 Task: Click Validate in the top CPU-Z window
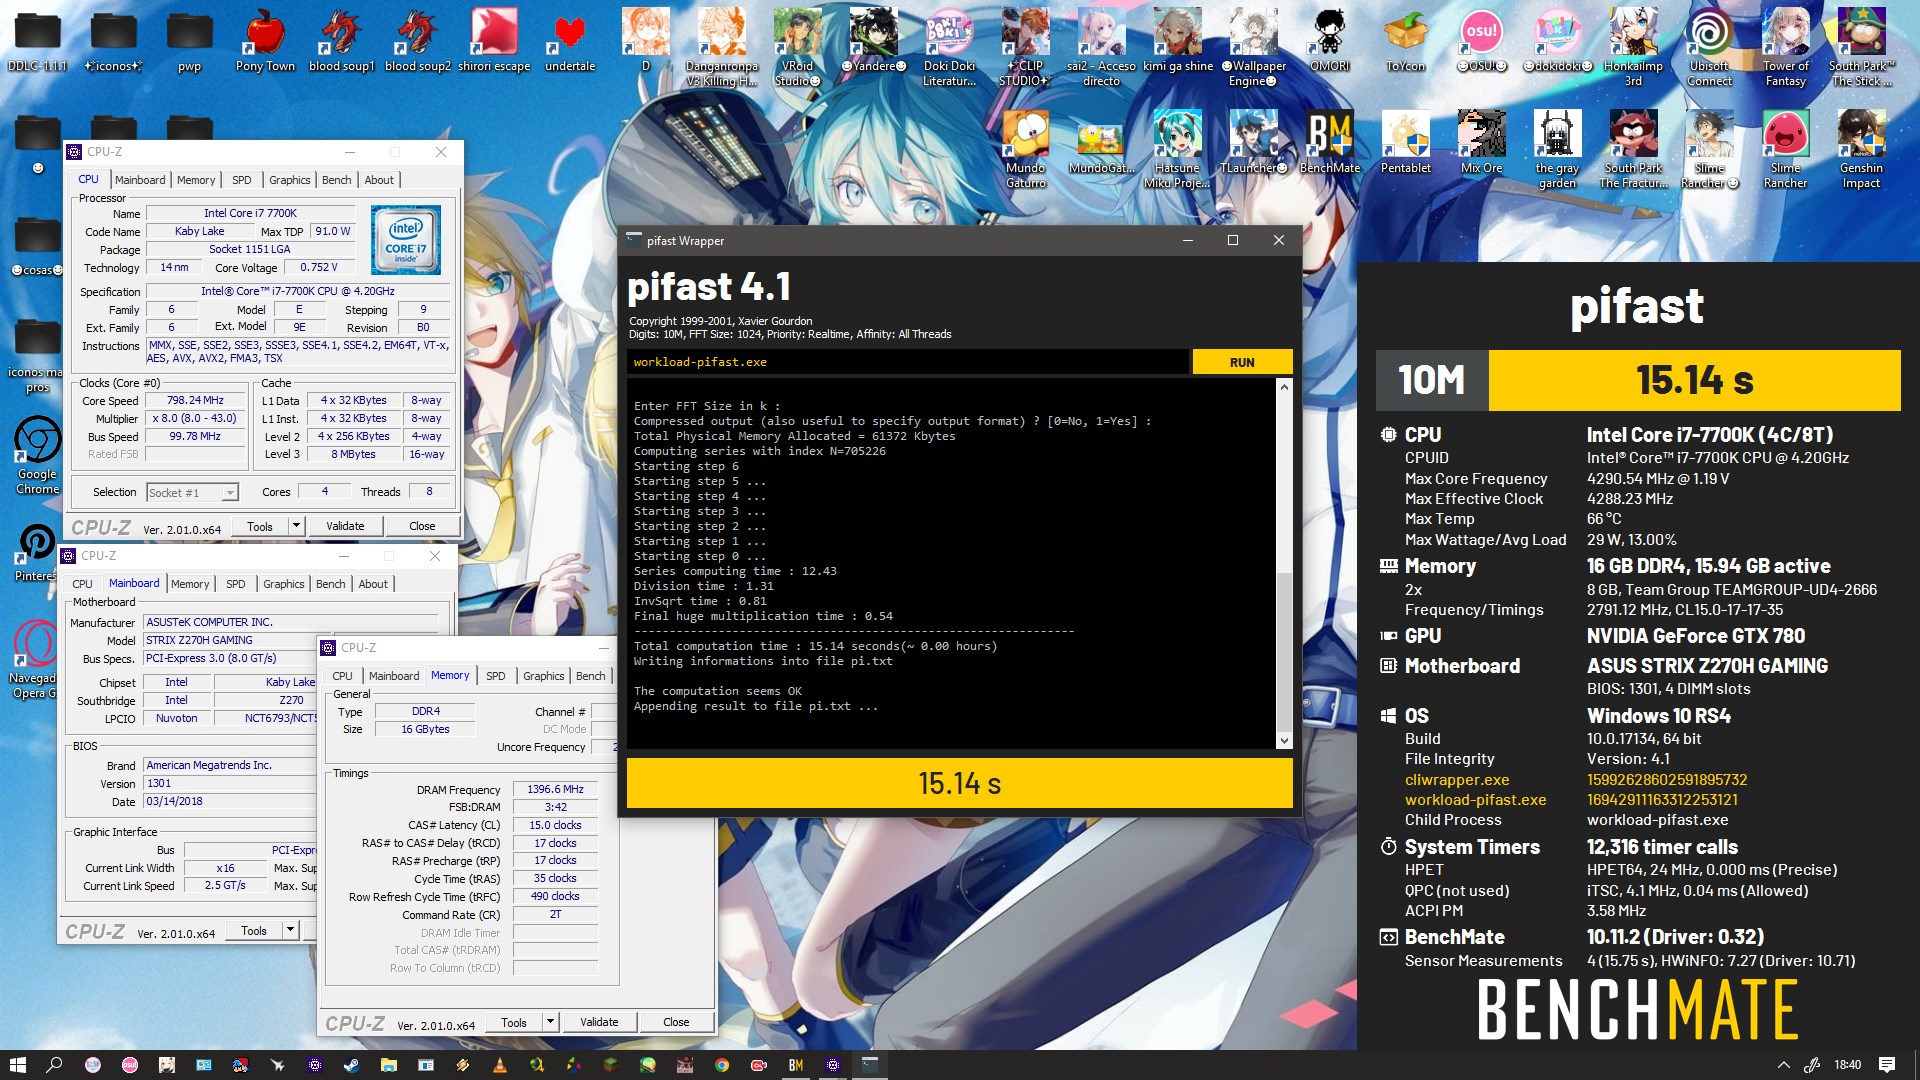345,526
